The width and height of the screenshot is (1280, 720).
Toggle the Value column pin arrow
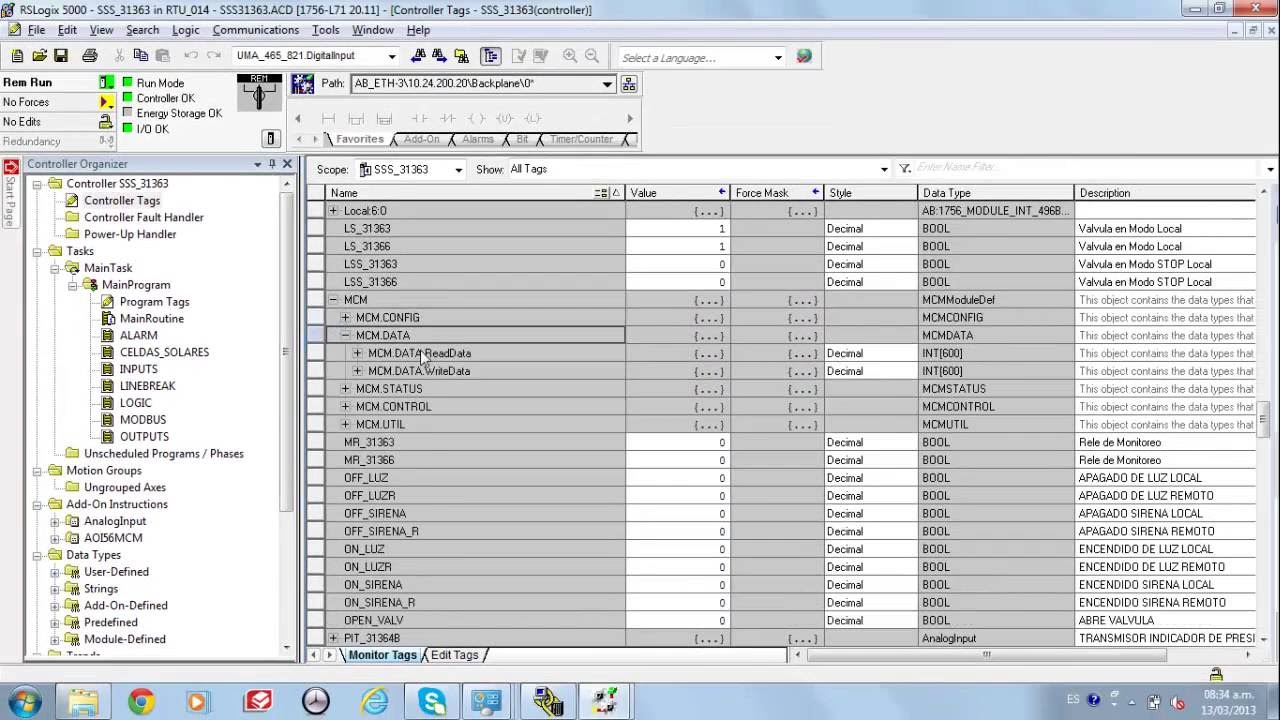pos(722,192)
